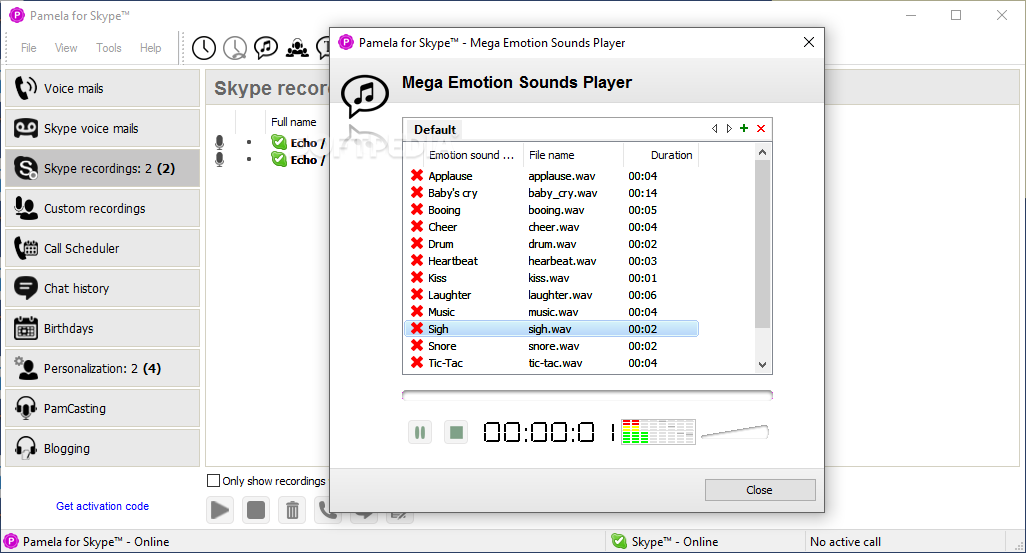This screenshot has width=1026, height=553.
Task: Add a sound with the green plus icon
Action: 744,128
